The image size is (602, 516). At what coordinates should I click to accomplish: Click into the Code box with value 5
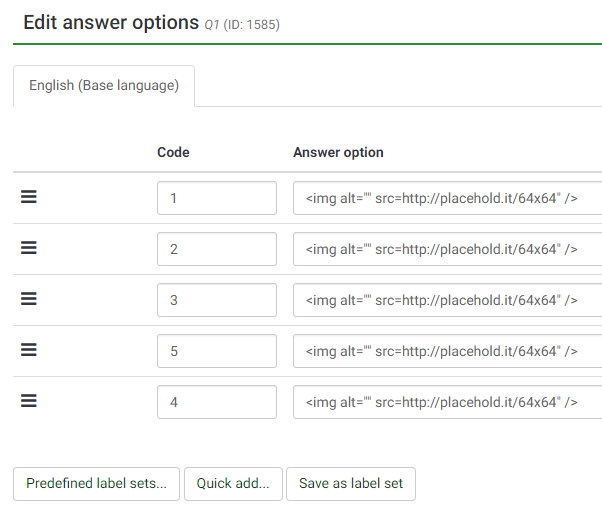click(216, 351)
